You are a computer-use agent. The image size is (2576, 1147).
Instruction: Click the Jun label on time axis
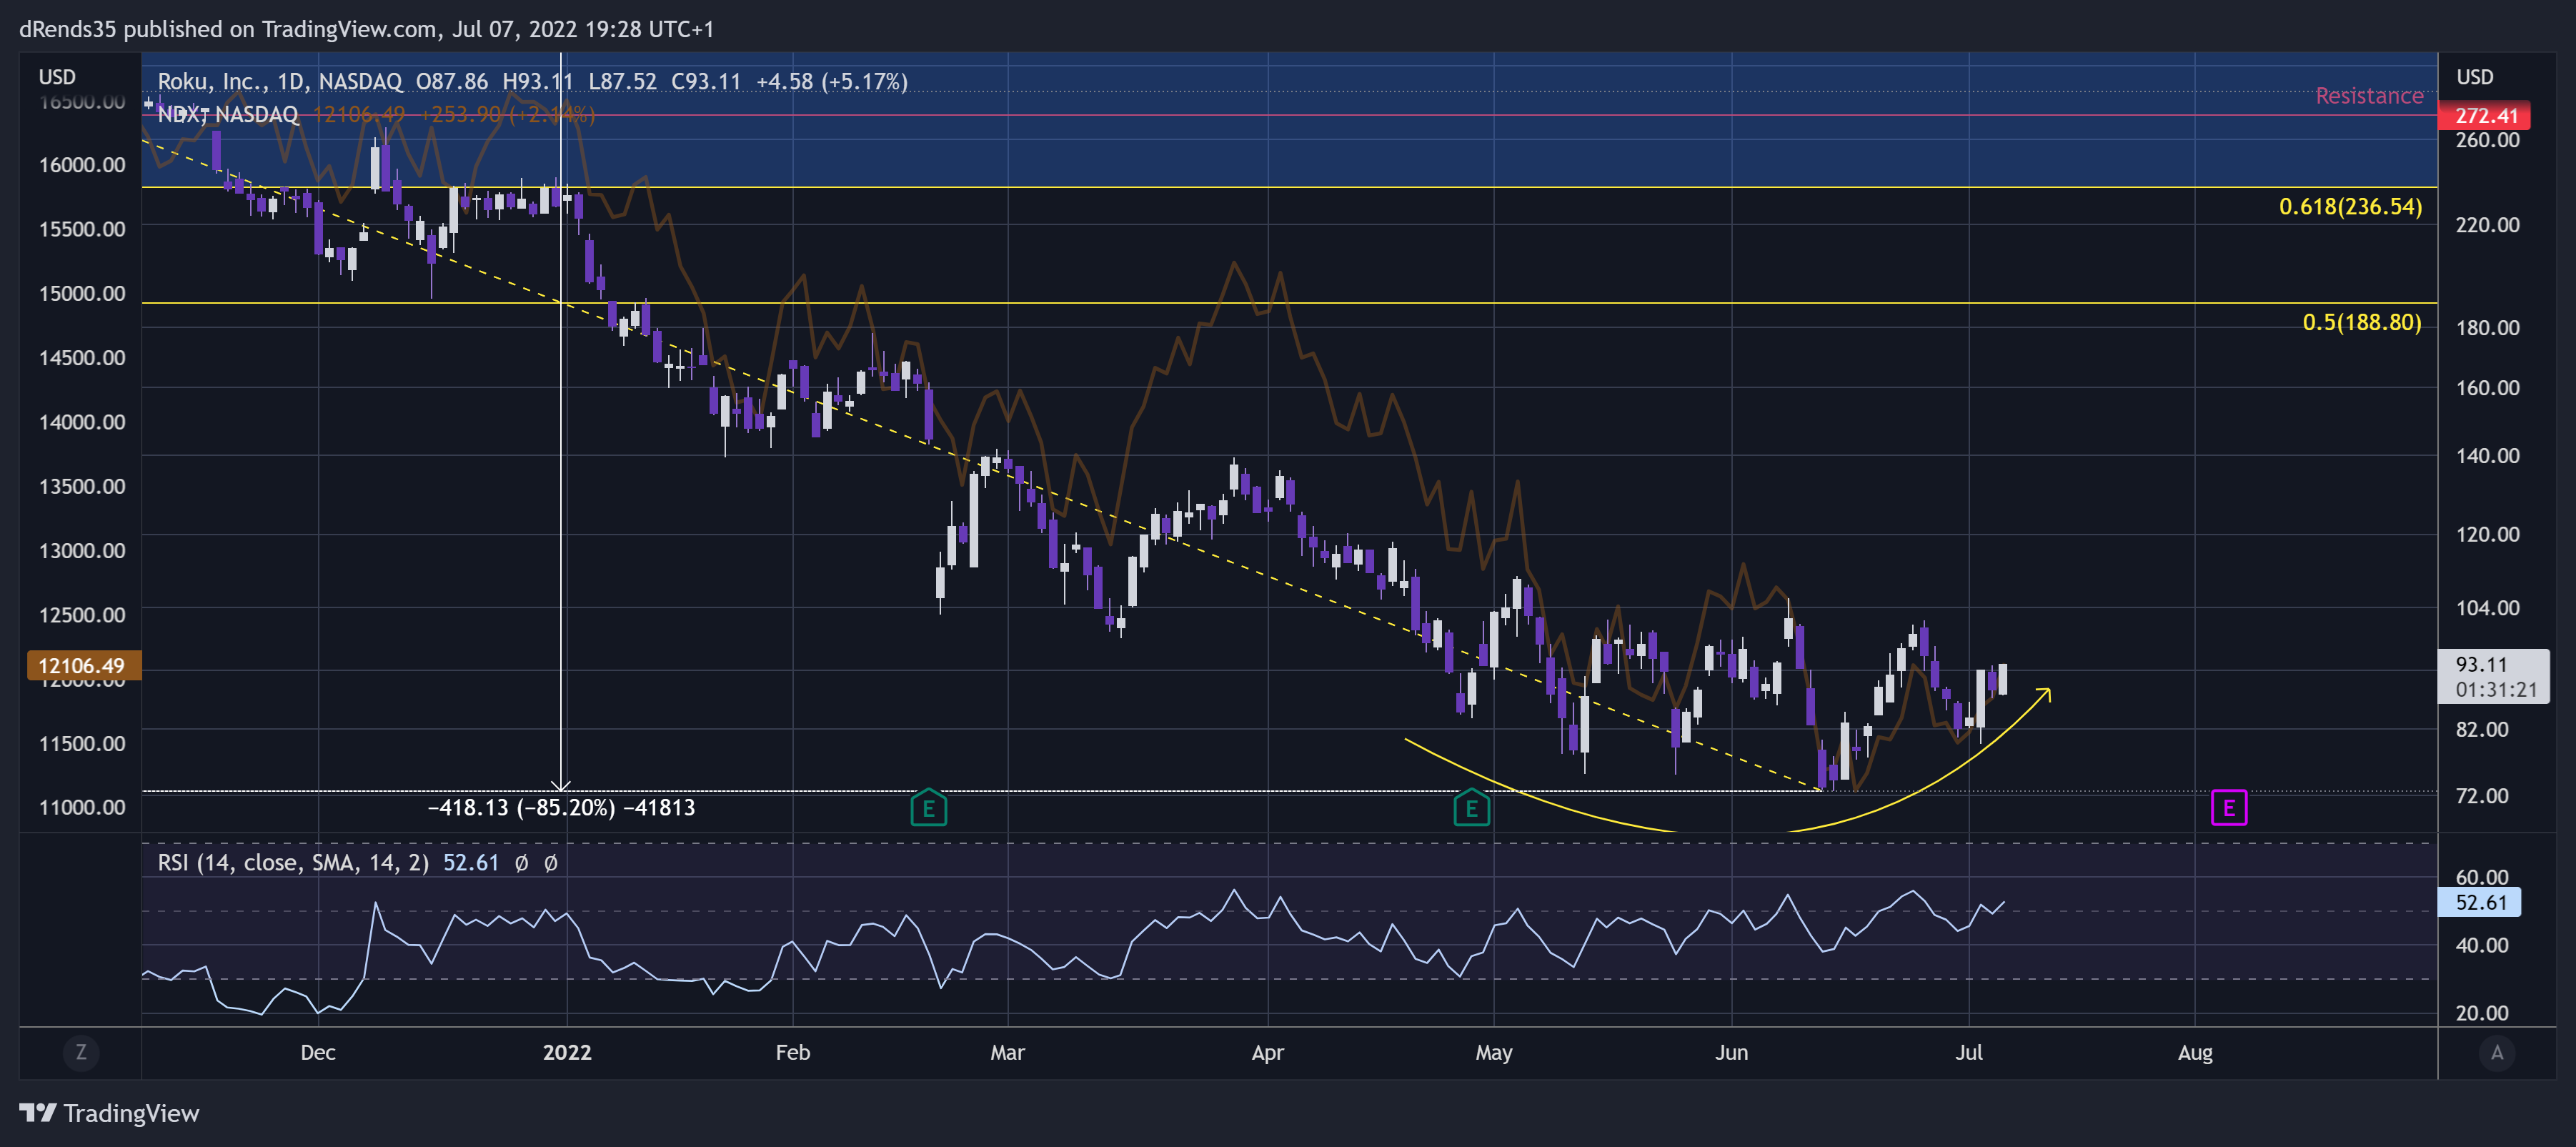click(1732, 1053)
